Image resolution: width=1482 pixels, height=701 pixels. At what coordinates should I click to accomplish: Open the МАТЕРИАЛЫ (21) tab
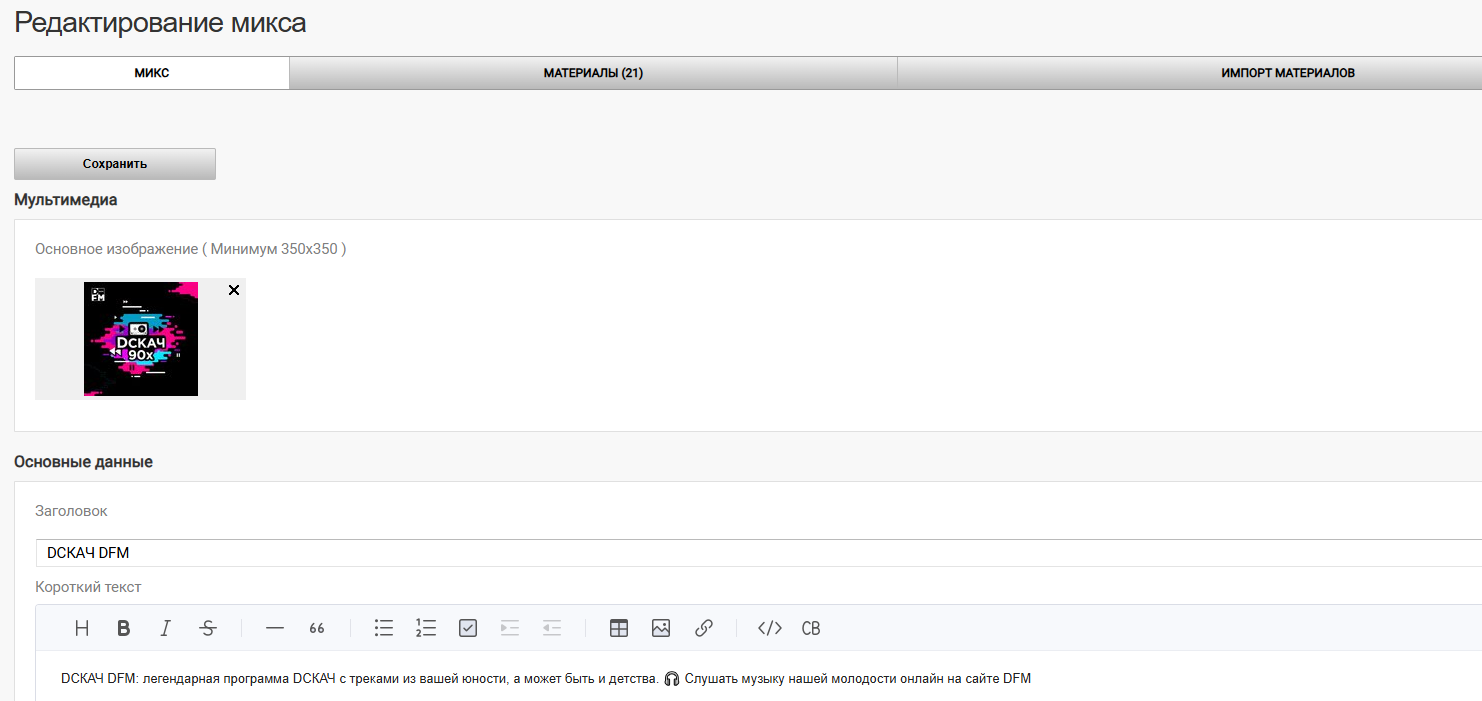click(x=593, y=73)
